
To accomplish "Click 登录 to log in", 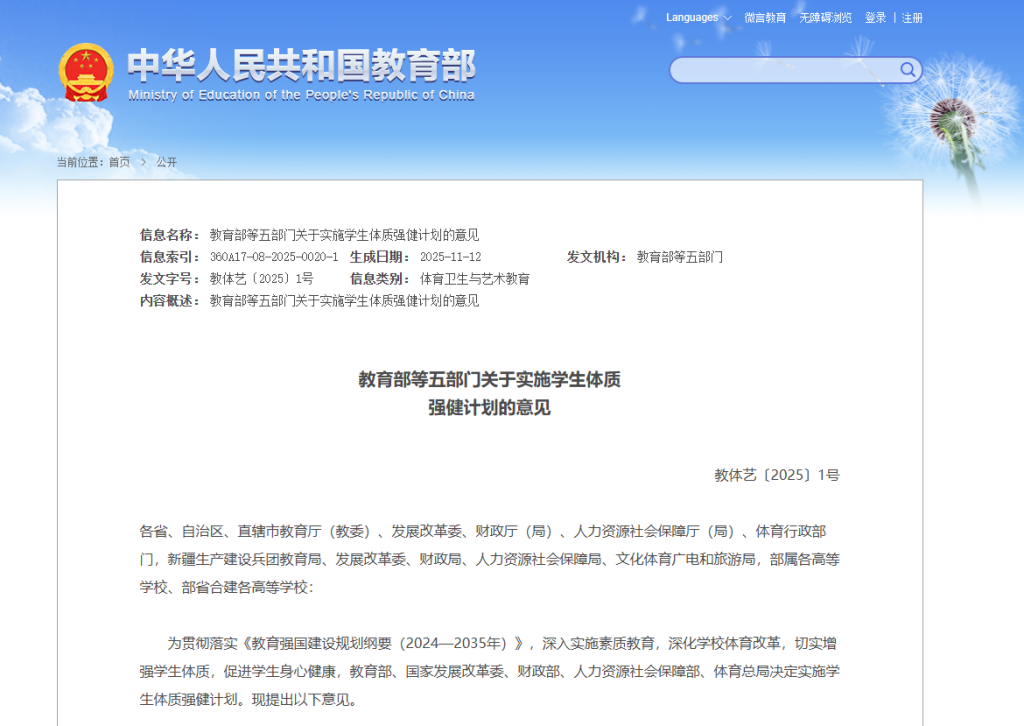I will (875, 18).
